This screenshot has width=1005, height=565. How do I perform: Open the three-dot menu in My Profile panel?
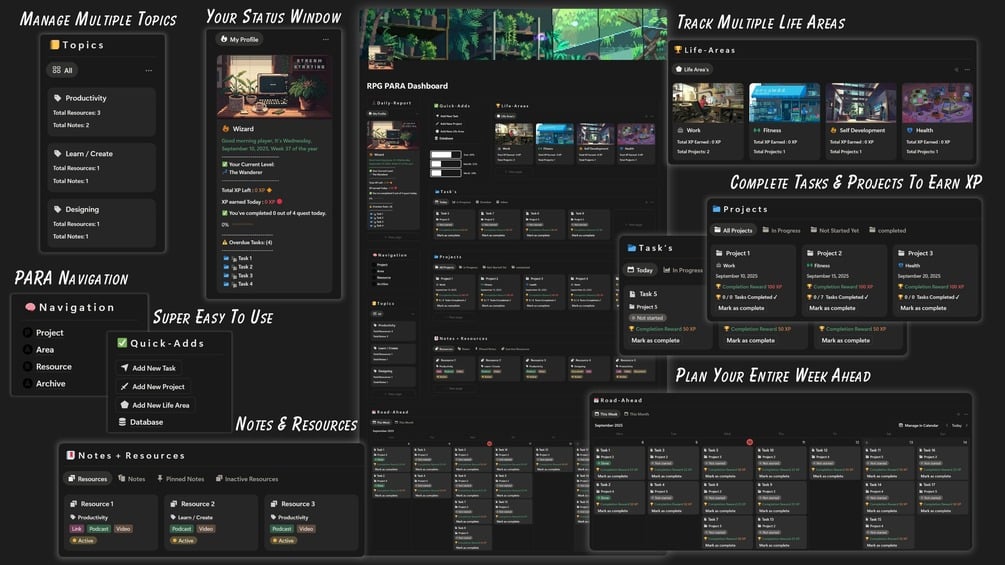pos(326,40)
